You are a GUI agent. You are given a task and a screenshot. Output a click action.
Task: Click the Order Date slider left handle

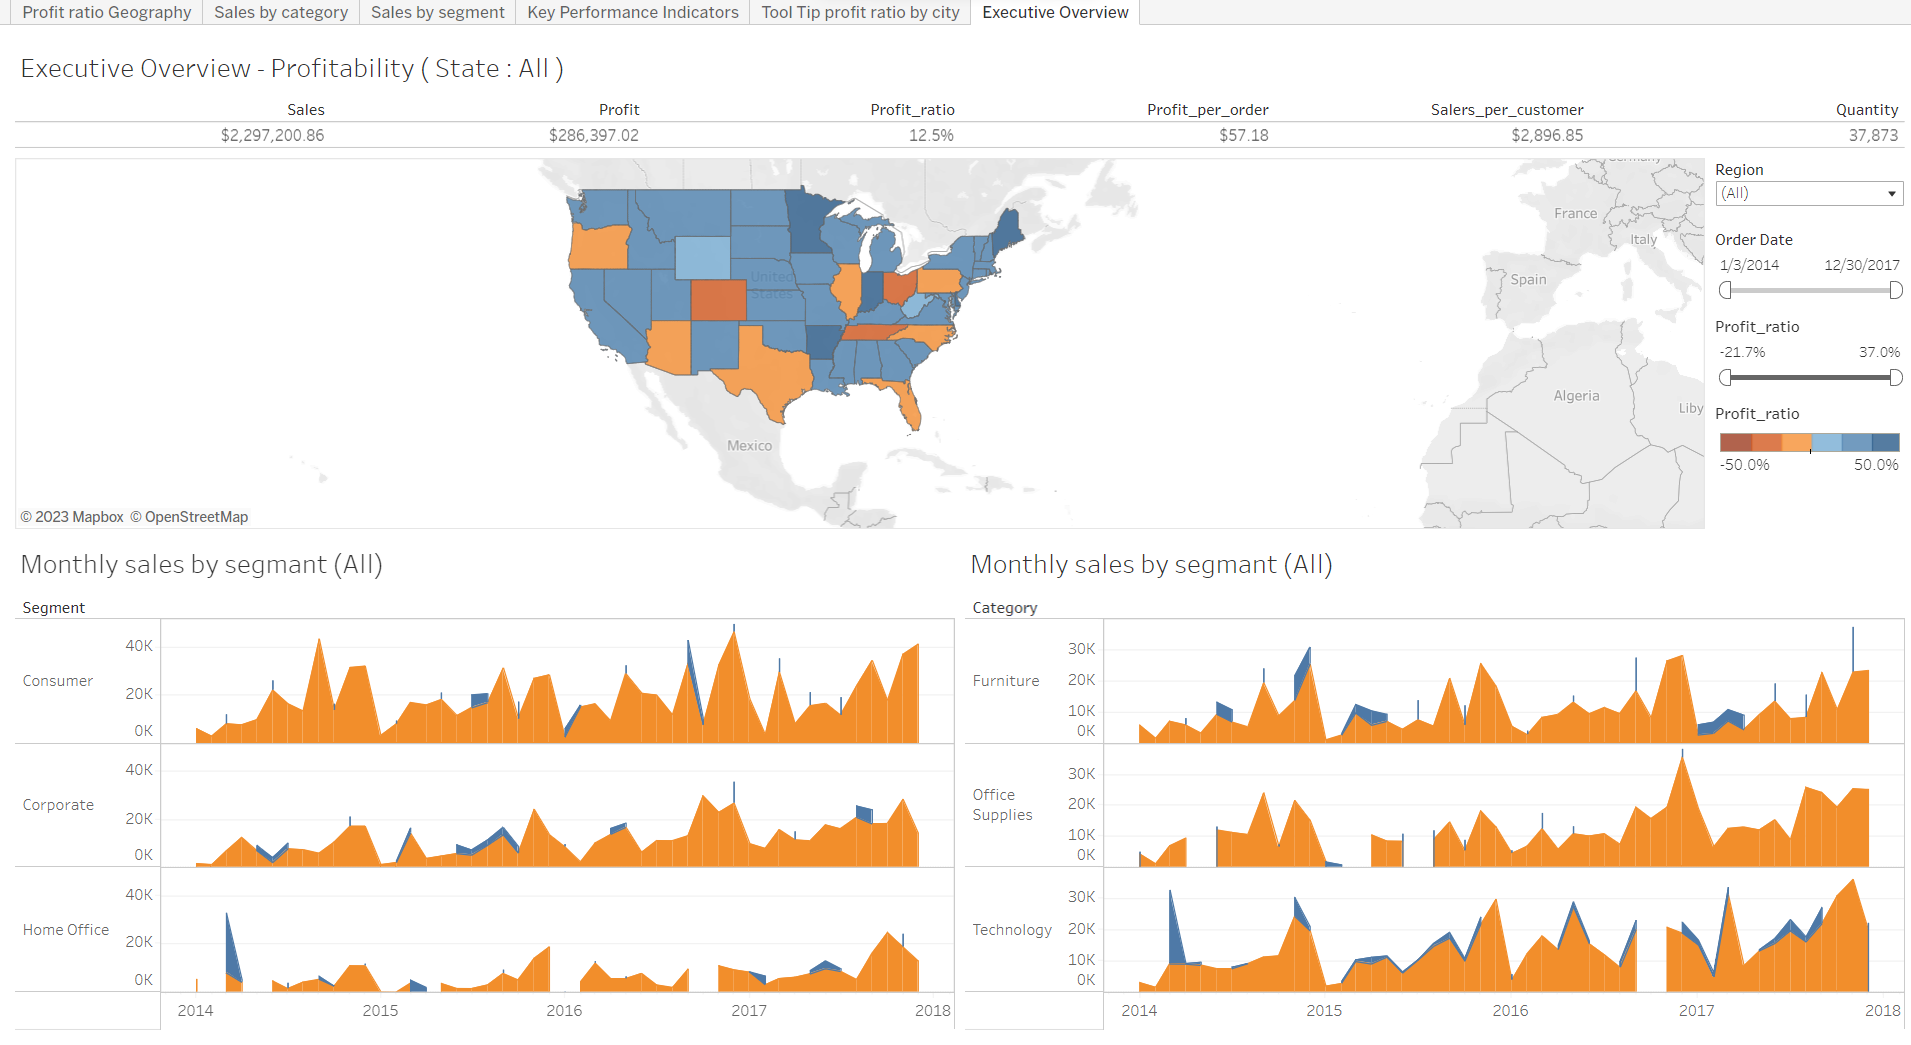[x=1725, y=290]
